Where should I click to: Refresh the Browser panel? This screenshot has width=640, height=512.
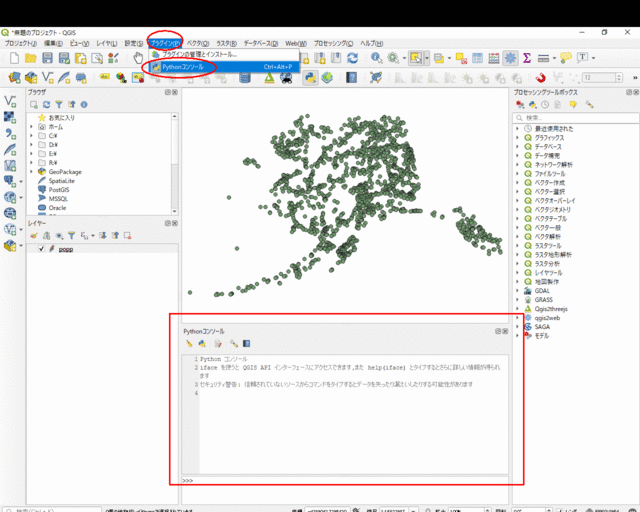tap(47, 105)
